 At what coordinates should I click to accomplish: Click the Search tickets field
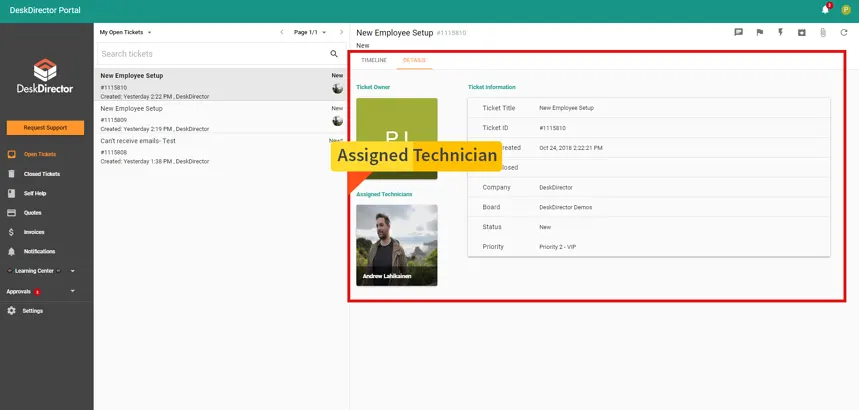pyautogui.click(x=210, y=54)
